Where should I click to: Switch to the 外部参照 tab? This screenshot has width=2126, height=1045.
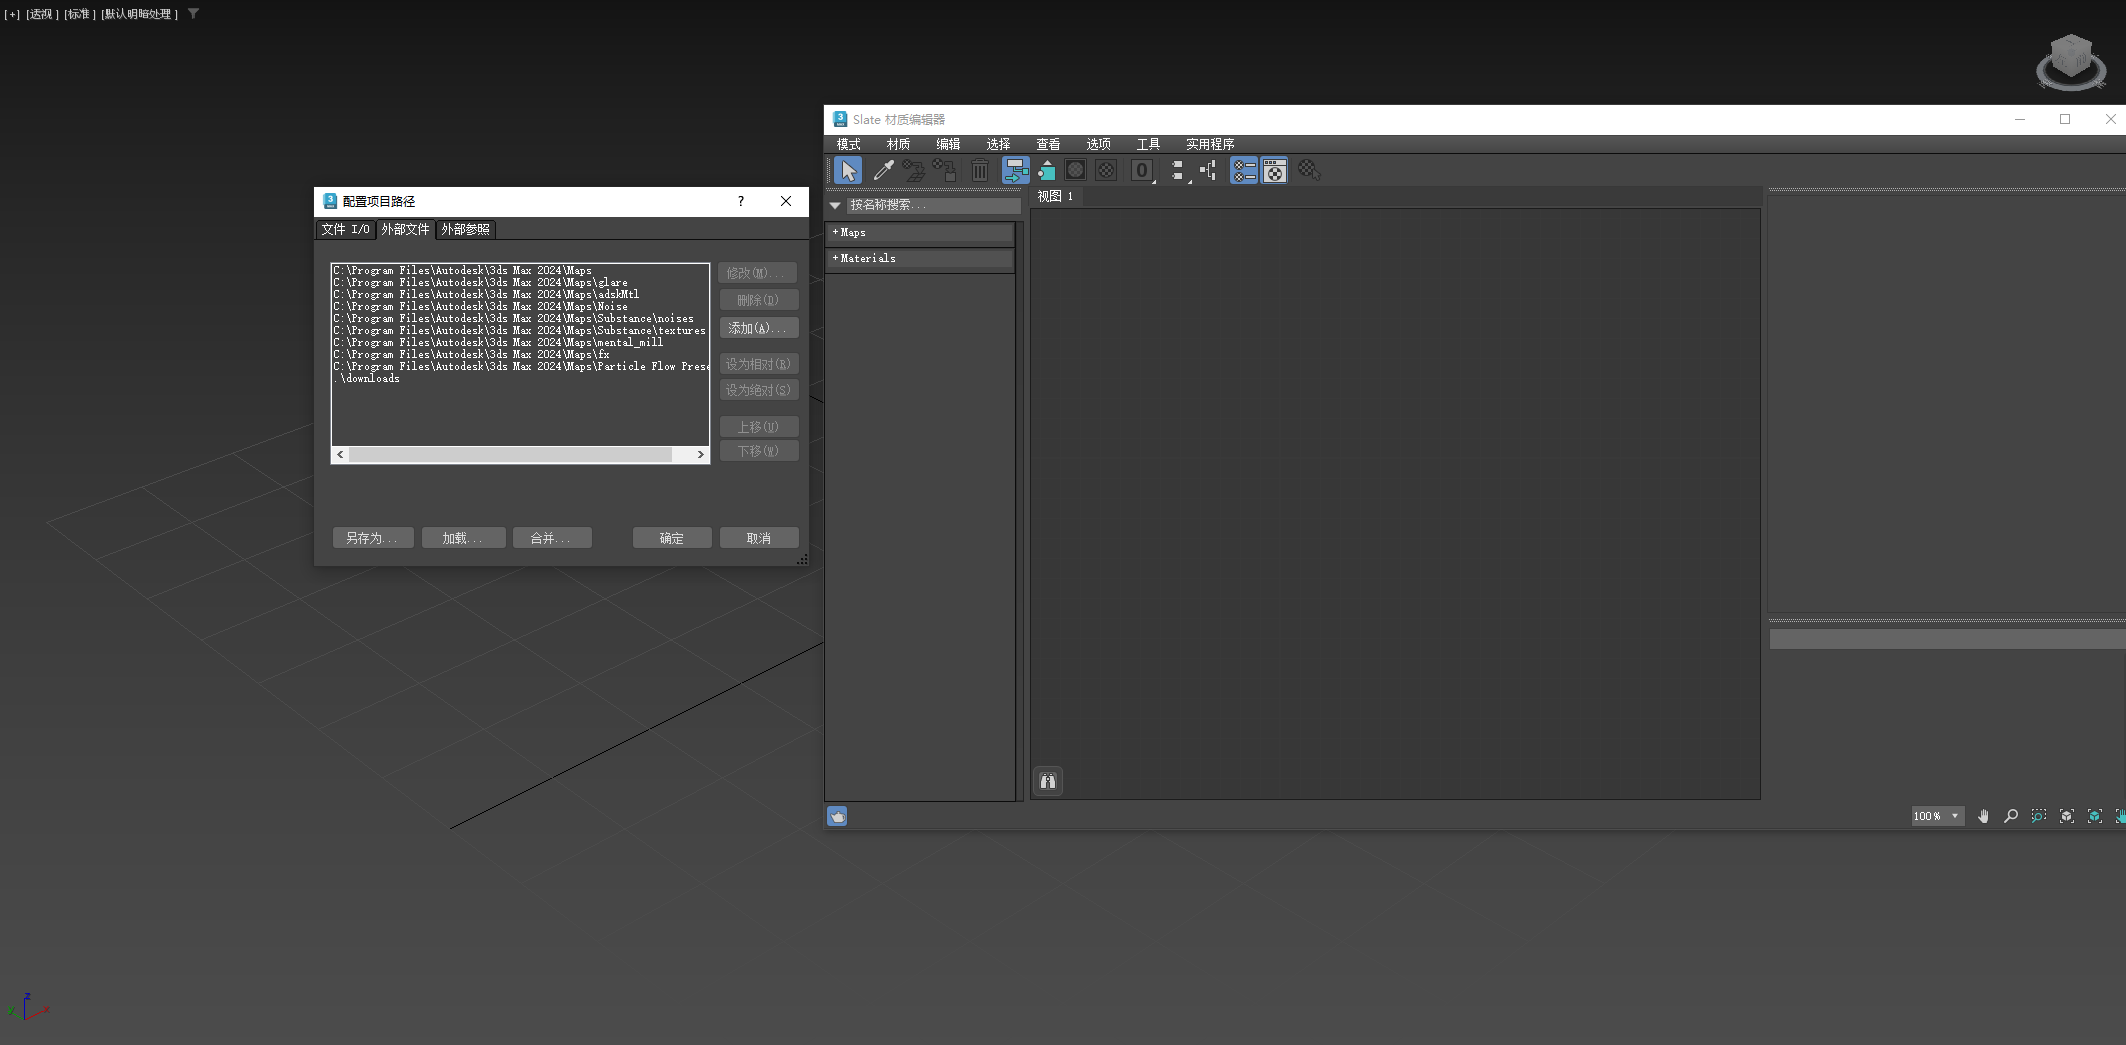pyautogui.click(x=465, y=229)
